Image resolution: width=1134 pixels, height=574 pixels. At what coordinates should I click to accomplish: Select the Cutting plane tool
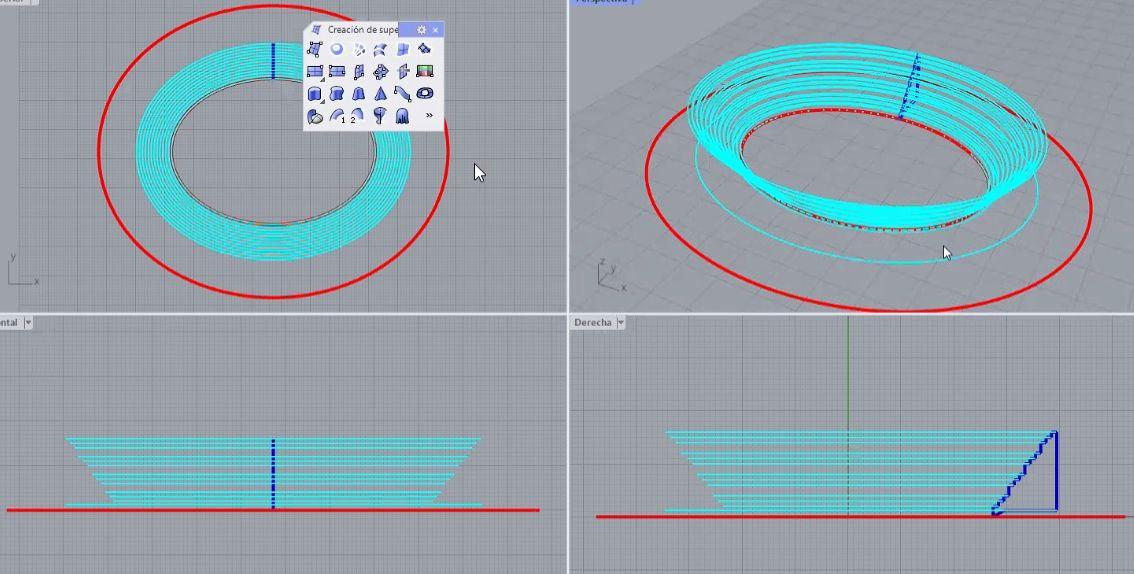(403, 72)
